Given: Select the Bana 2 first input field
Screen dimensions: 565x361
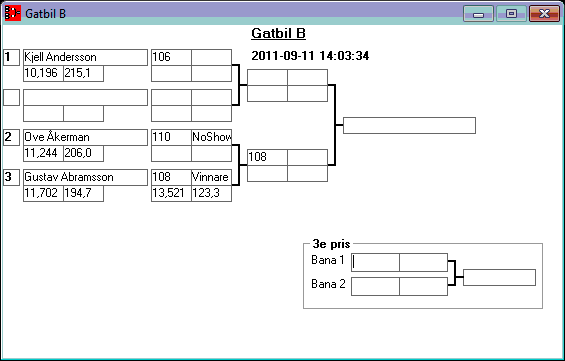Looking at the screenshot, I should click(x=375, y=286).
